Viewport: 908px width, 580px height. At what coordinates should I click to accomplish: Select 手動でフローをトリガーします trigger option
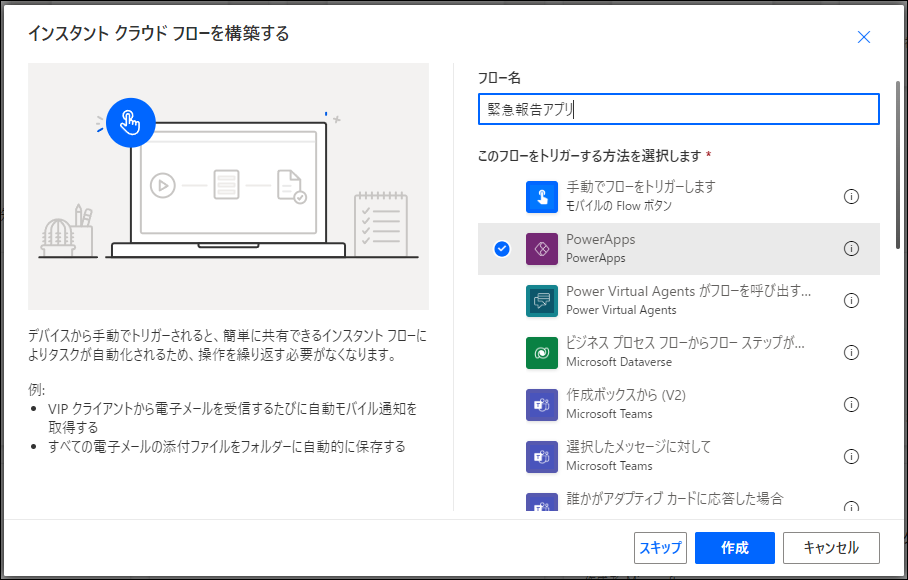pyautogui.click(x=679, y=197)
